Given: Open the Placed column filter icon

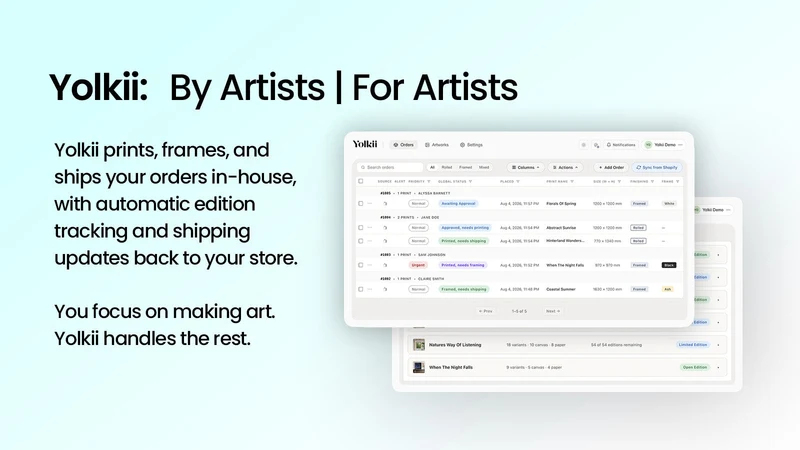Looking at the screenshot, I should click(x=518, y=182).
